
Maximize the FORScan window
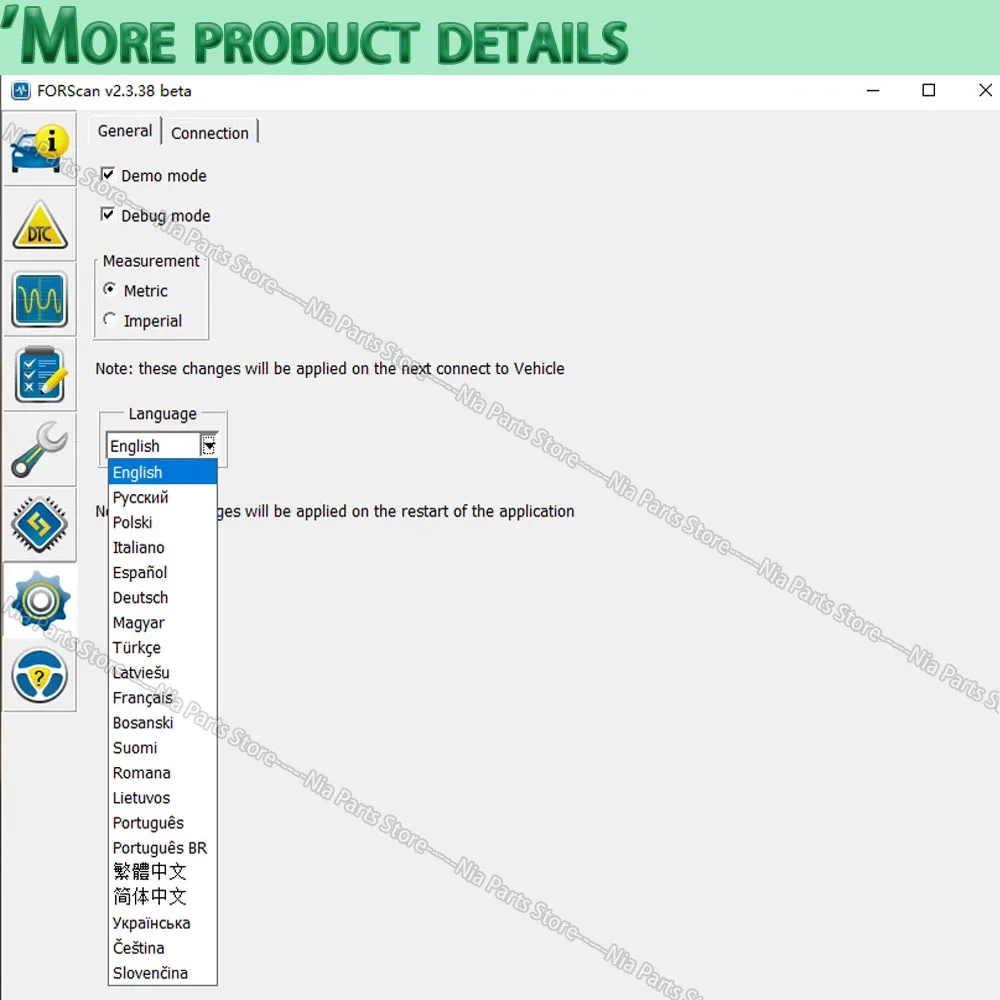click(929, 91)
